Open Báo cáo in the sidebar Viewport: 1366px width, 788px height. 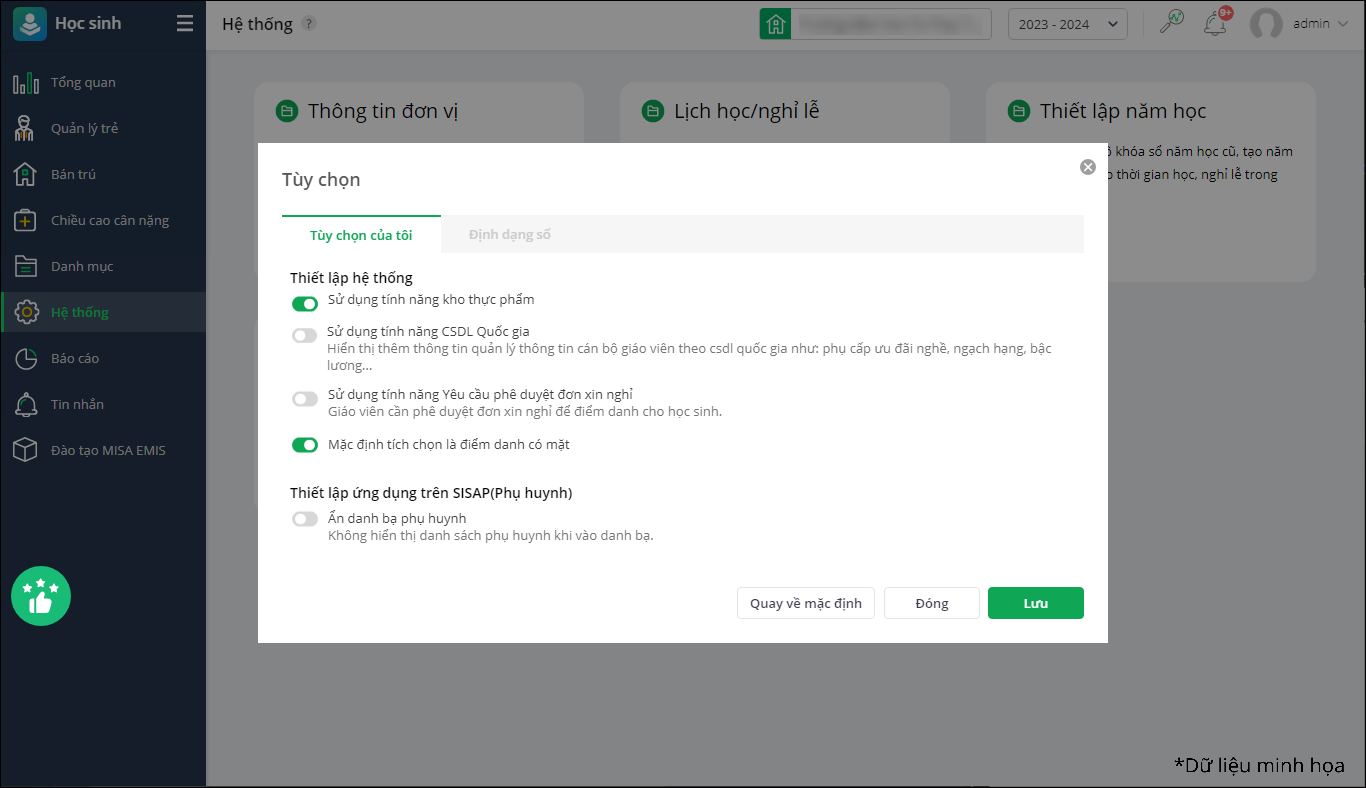(75, 359)
